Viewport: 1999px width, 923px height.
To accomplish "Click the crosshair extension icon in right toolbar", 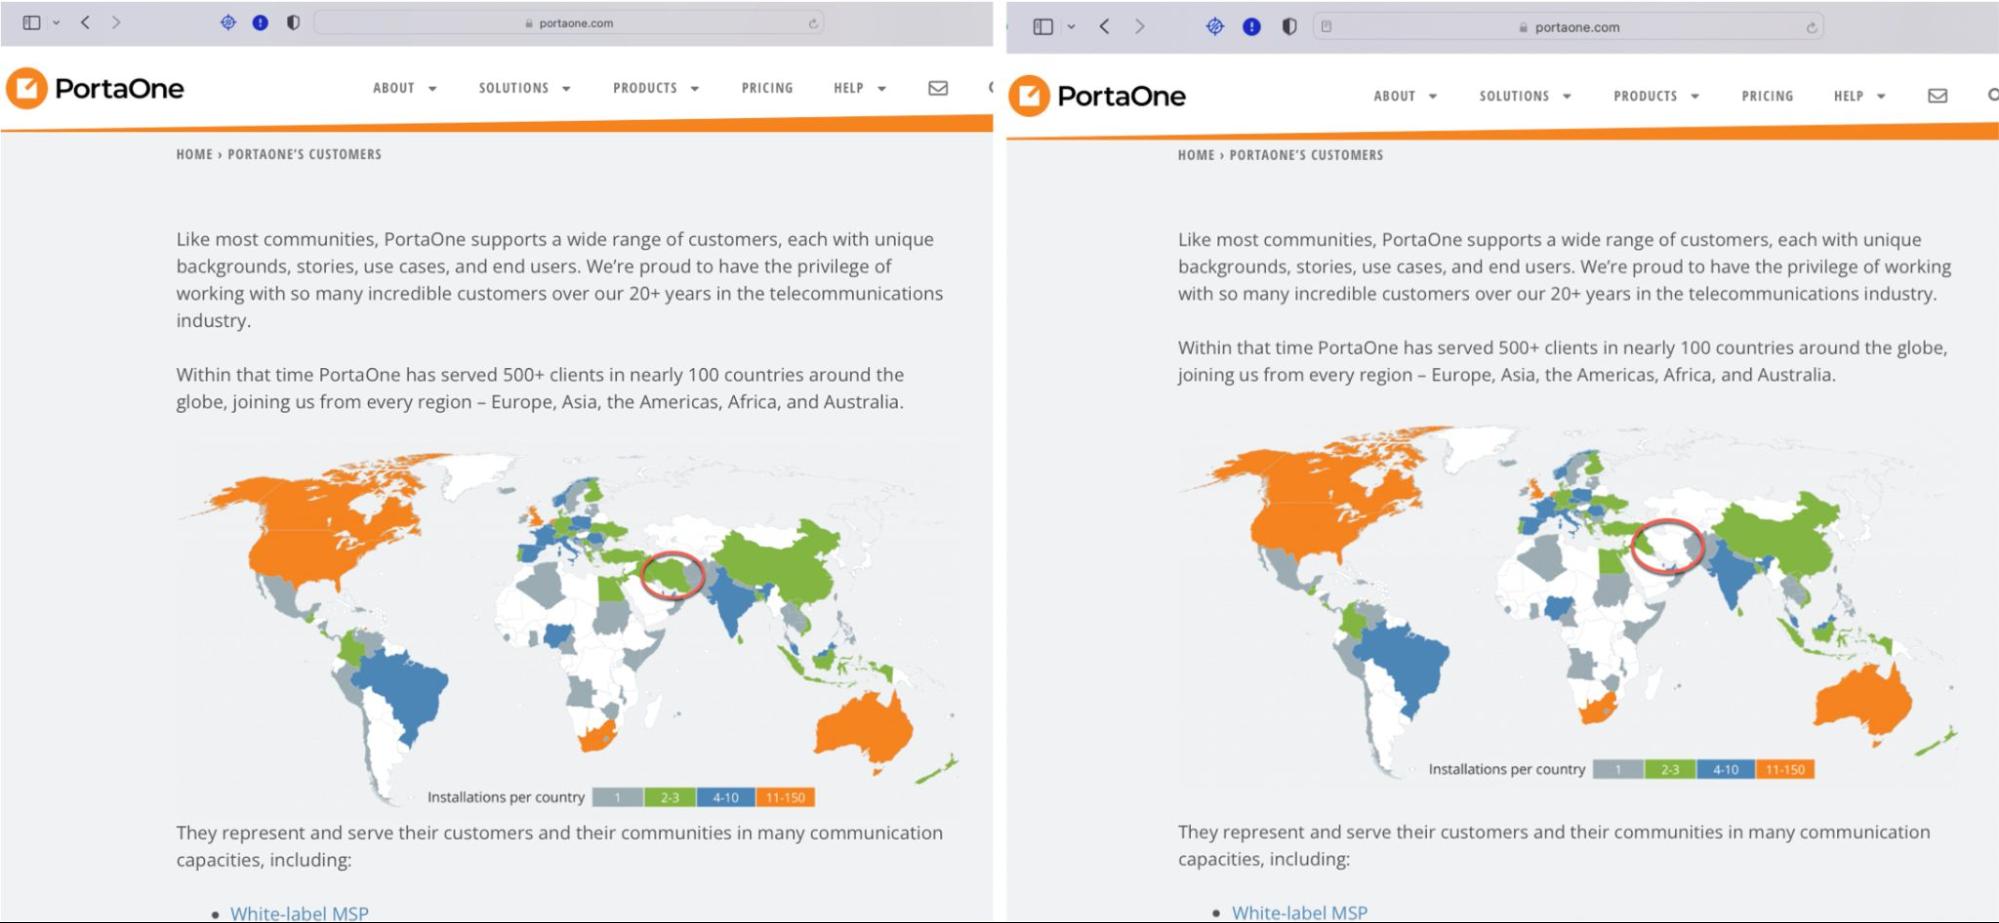I will pyautogui.click(x=1215, y=27).
